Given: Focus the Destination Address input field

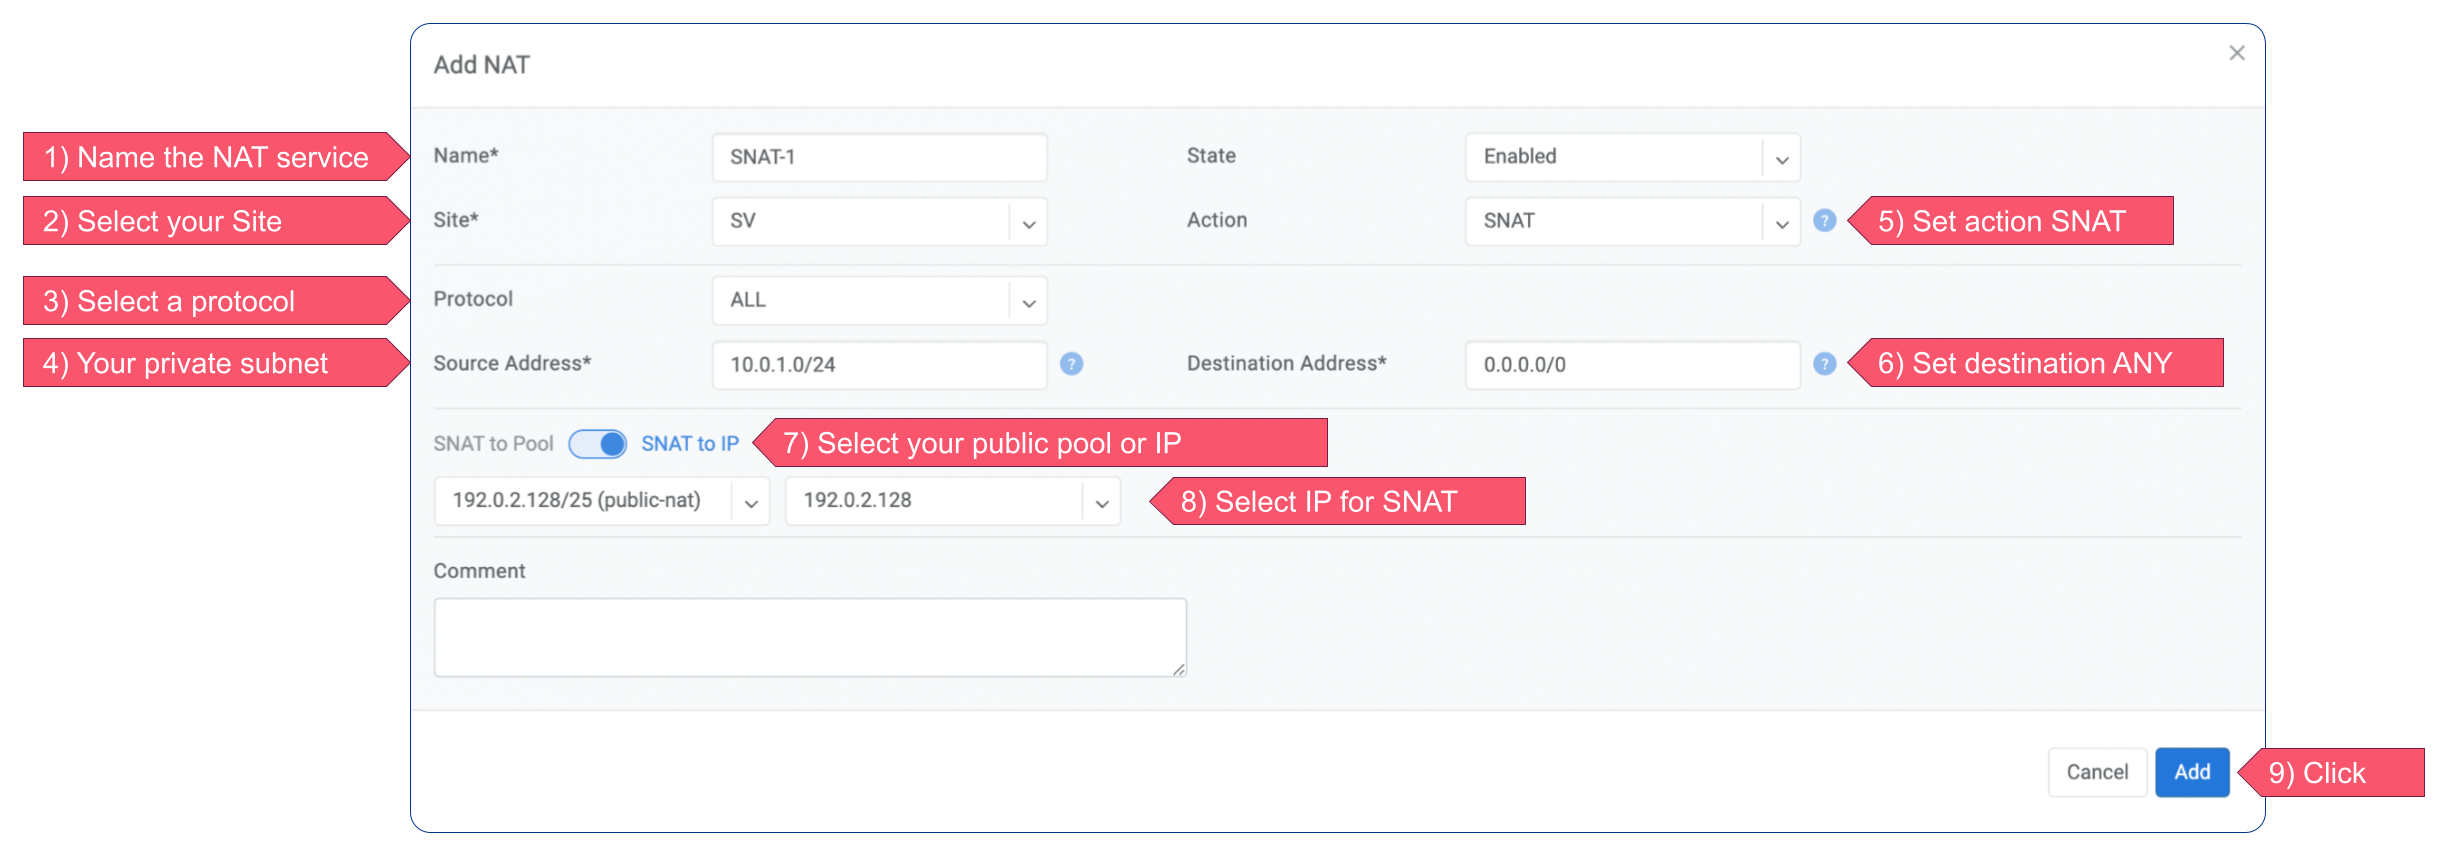Looking at the screenshot, I should pos(1632,365).
